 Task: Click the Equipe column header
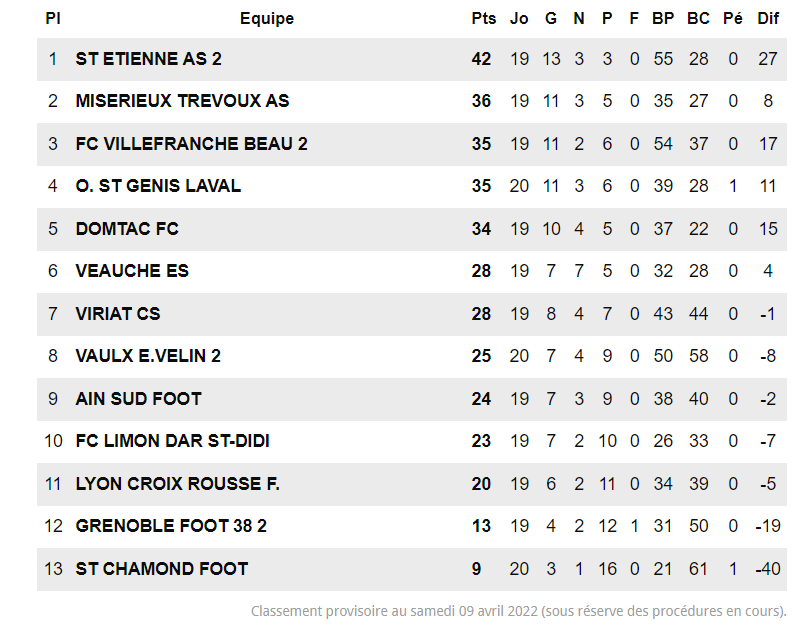pyautogui.click(x=267, y=18)
